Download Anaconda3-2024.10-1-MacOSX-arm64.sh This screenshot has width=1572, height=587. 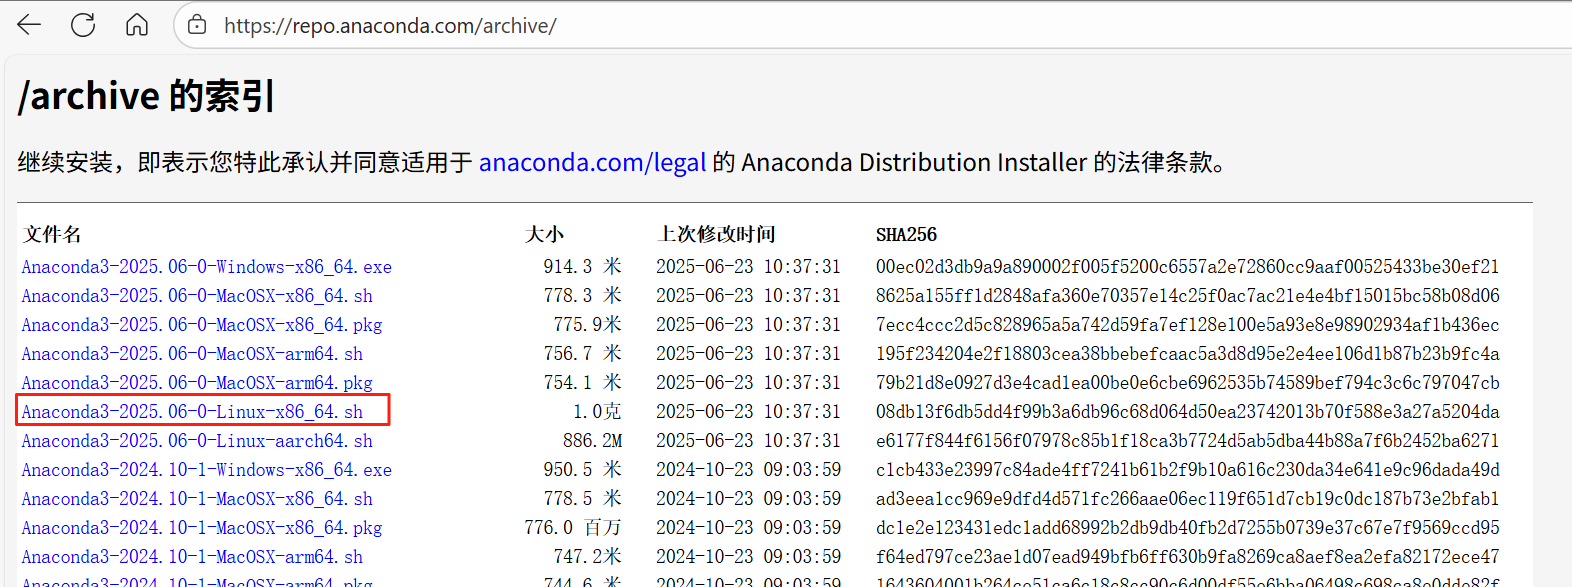(x=192, y=557)
